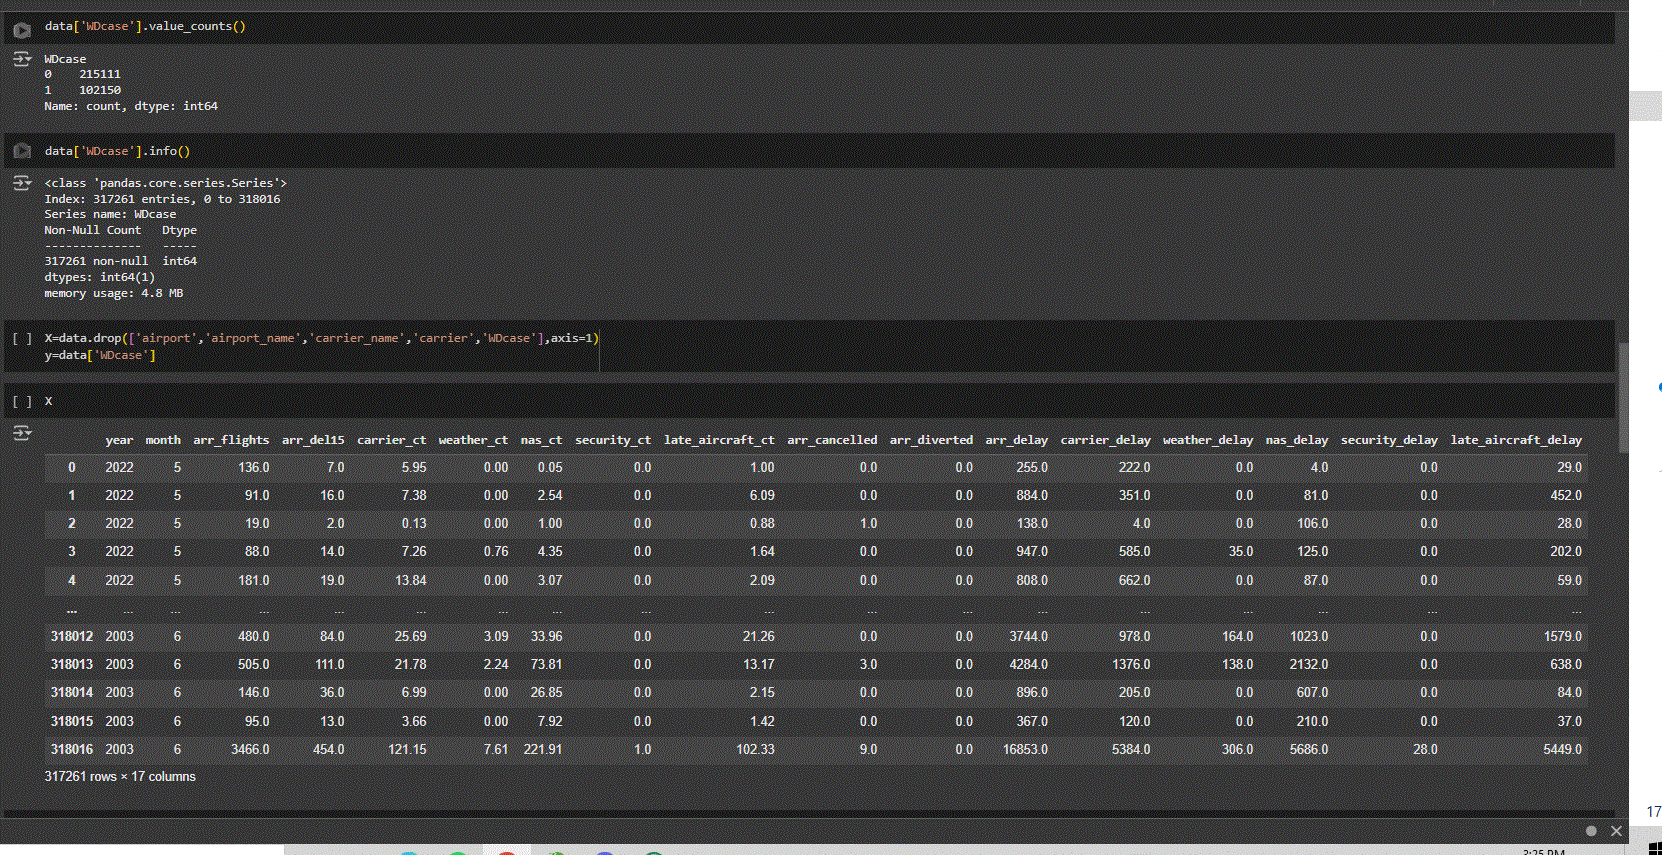Click row index 318016 in the table
The height and width of the screenshot is (855, 1662).
(x=72, y=749)
